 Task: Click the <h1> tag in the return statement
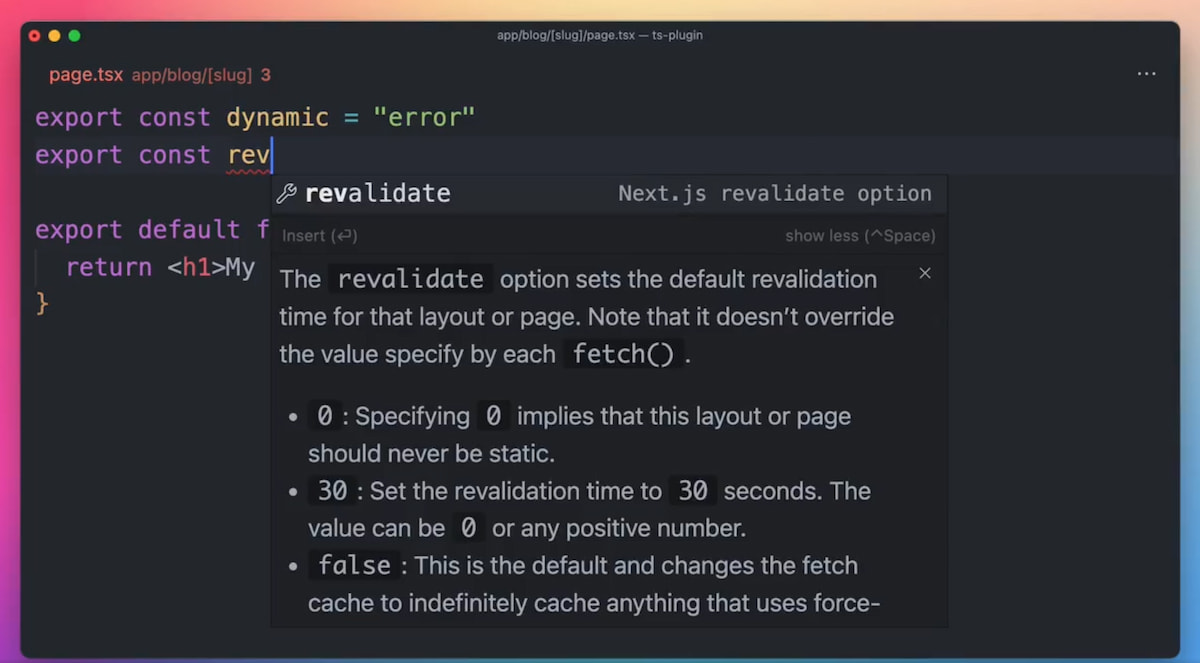click(x=197, y=268)
